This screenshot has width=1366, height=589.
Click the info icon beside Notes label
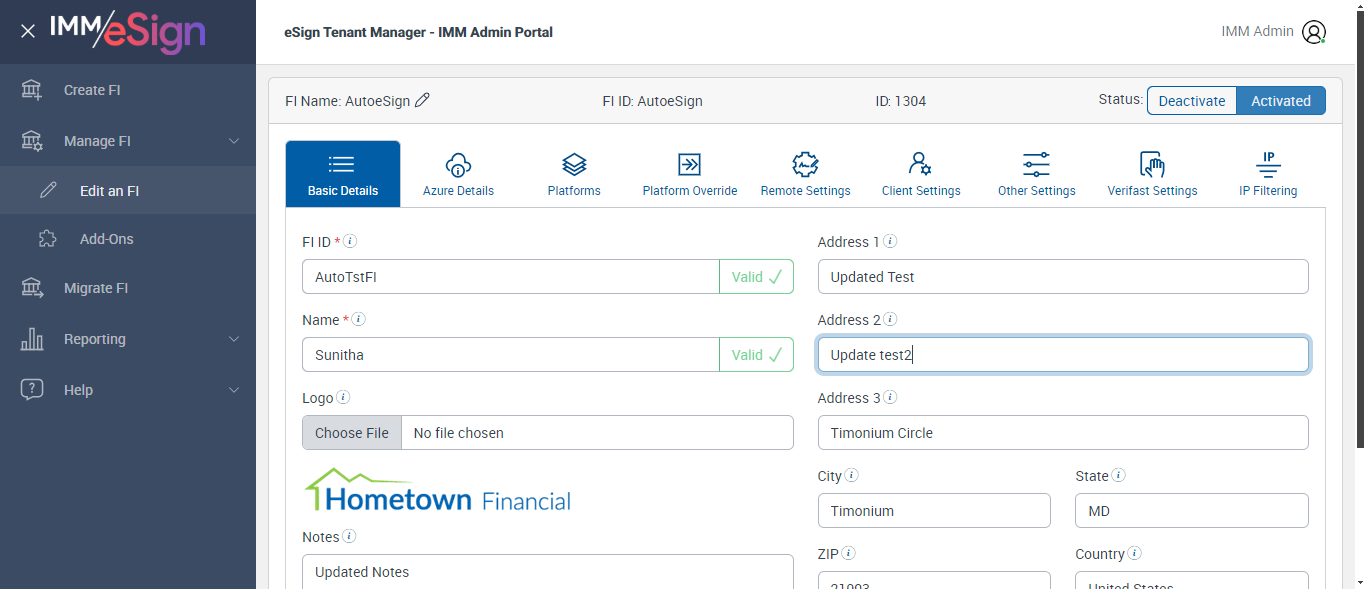[349, 536]
